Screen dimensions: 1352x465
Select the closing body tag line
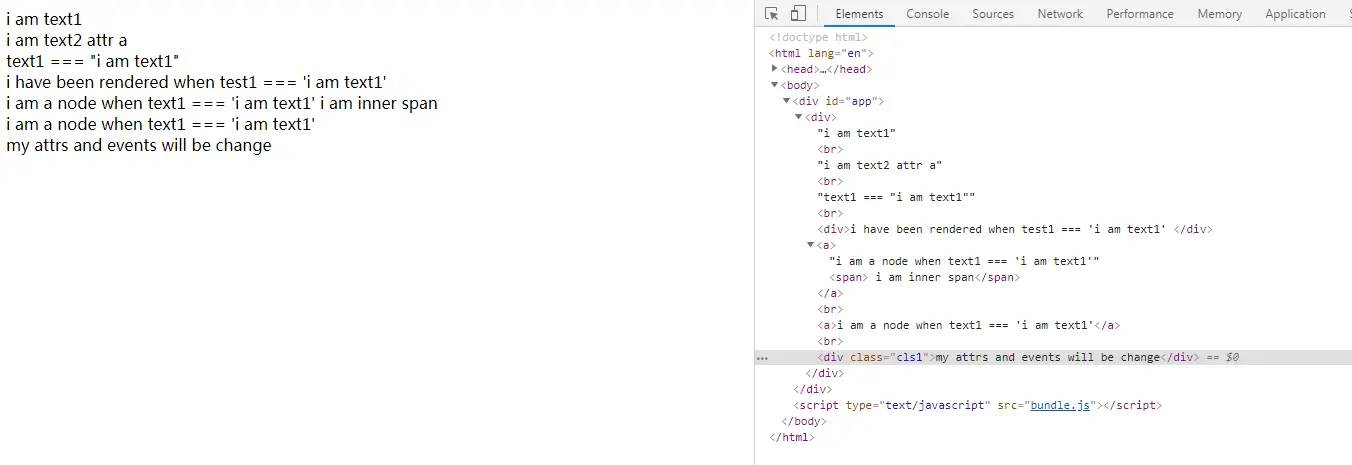tap(803, 421)
